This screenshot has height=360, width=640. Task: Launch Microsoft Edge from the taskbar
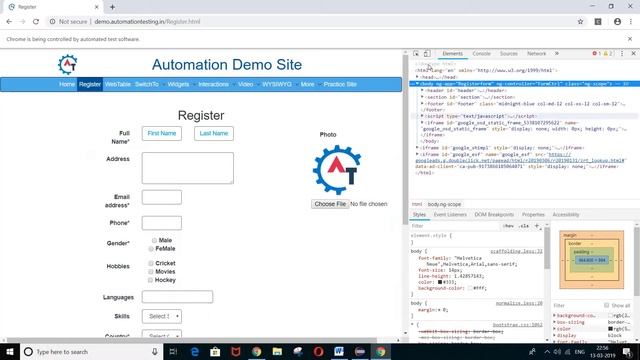(195, 351)
